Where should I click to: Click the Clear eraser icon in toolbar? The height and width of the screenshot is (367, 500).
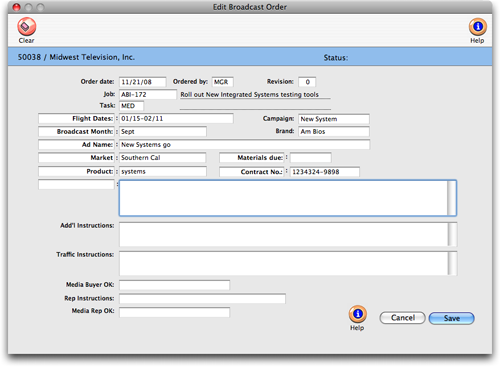pyautogui.click(x=27, y=27)
